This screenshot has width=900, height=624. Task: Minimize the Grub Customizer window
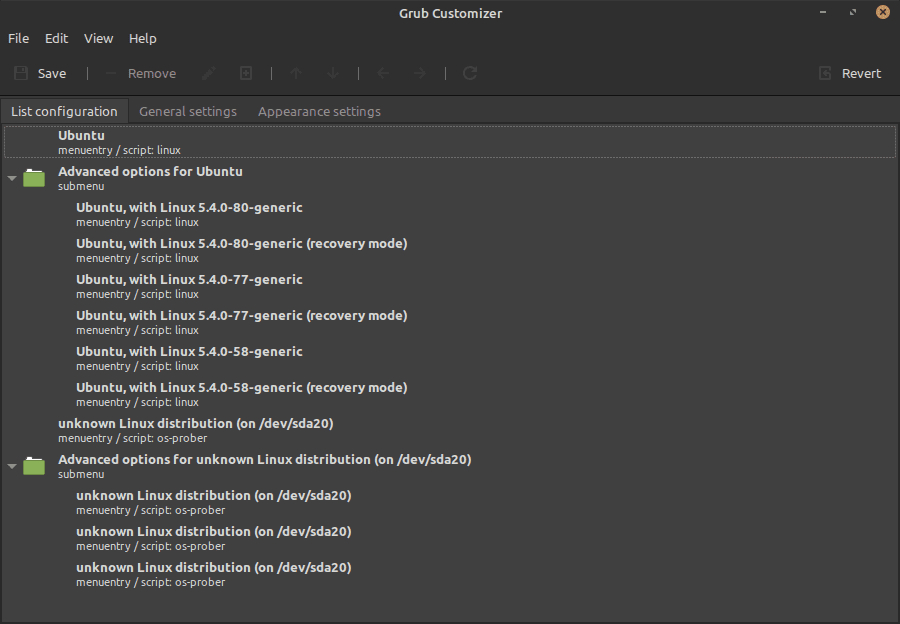point(823,12)
